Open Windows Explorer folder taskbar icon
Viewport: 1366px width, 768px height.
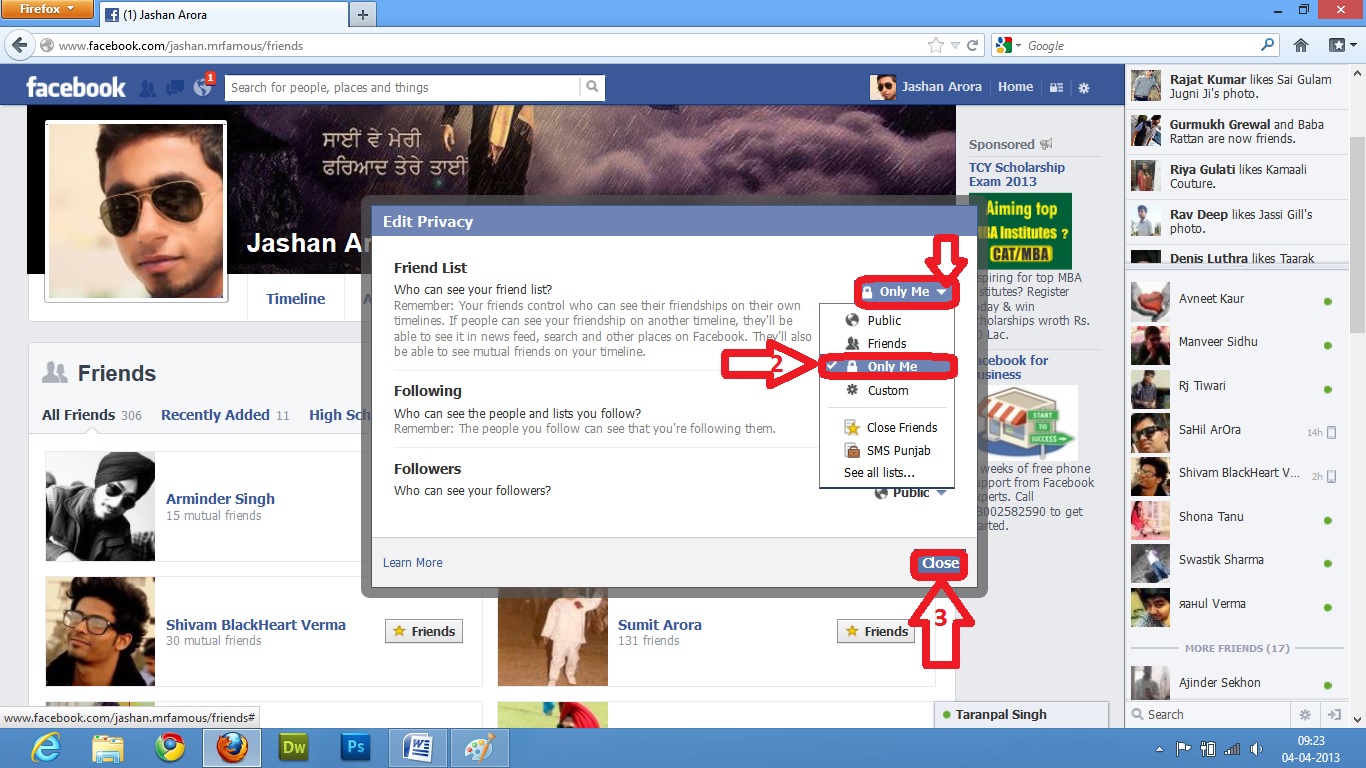point(108,748)
